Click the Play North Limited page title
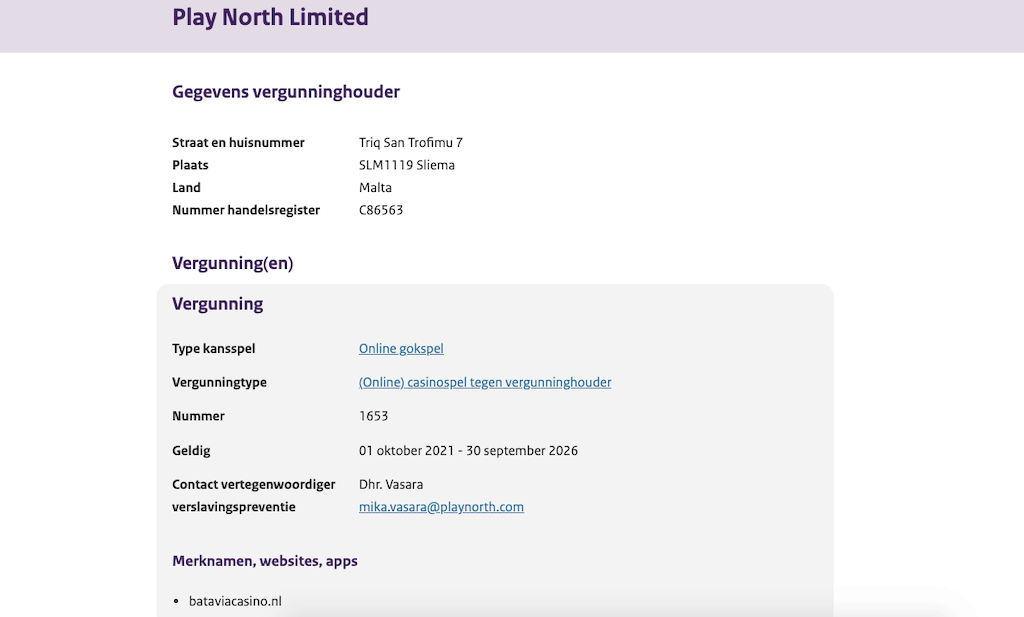The height and width of the screenshot is (617, 1024). 270,18
